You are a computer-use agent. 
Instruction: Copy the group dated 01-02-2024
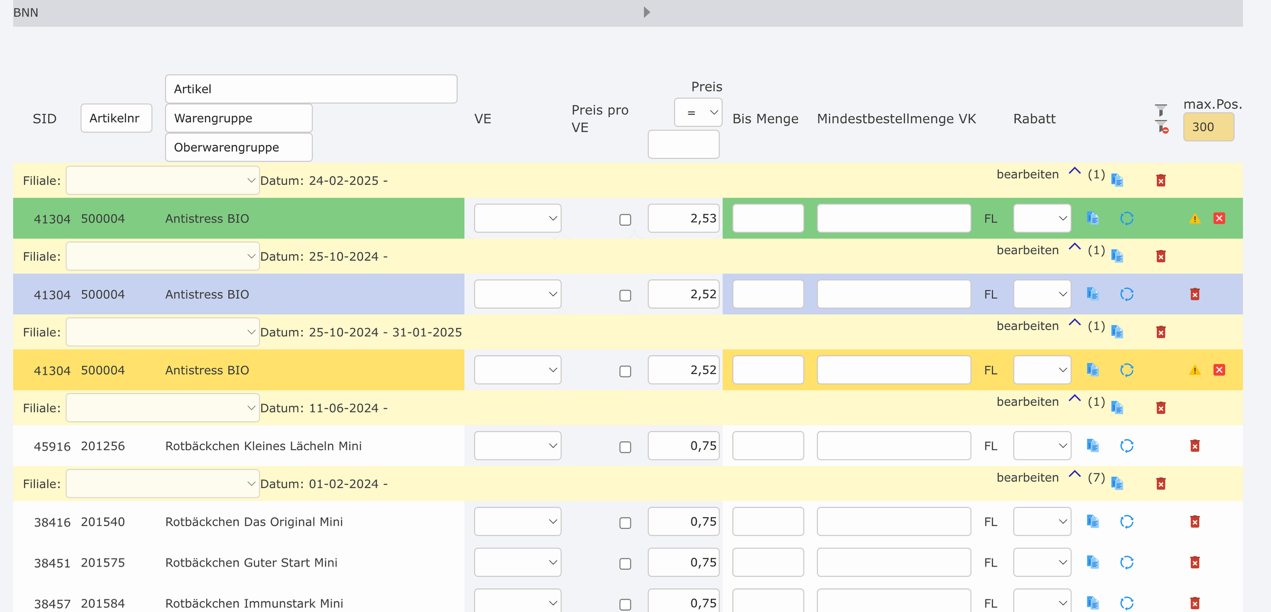click(1117, 484)
